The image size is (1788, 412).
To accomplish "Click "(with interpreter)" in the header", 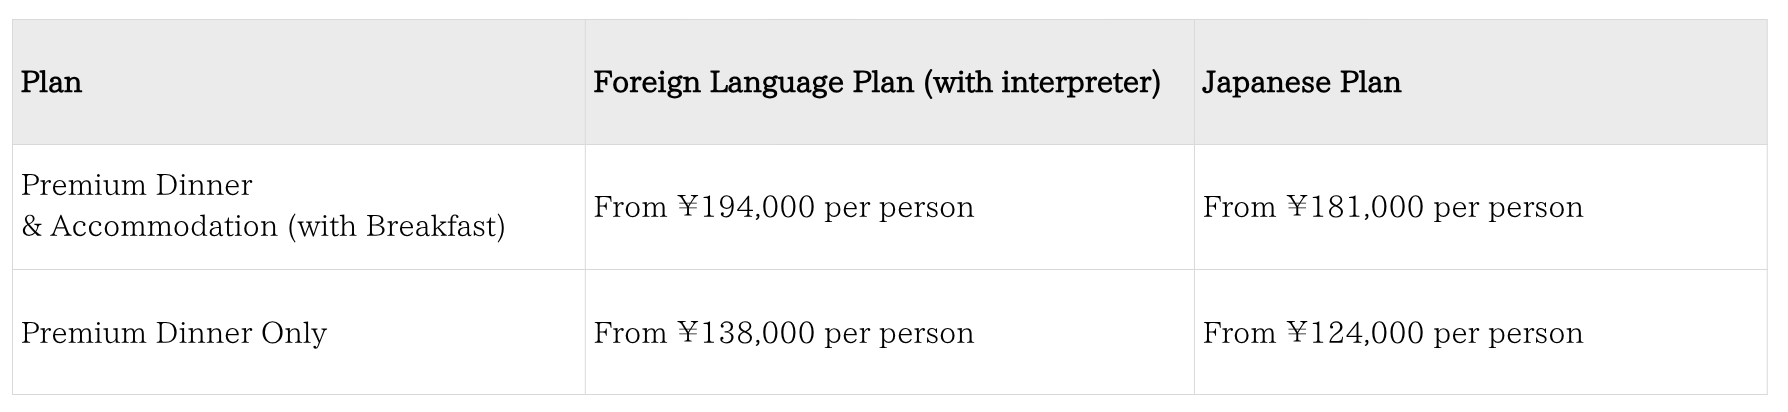I will (x=1042, y=82).
